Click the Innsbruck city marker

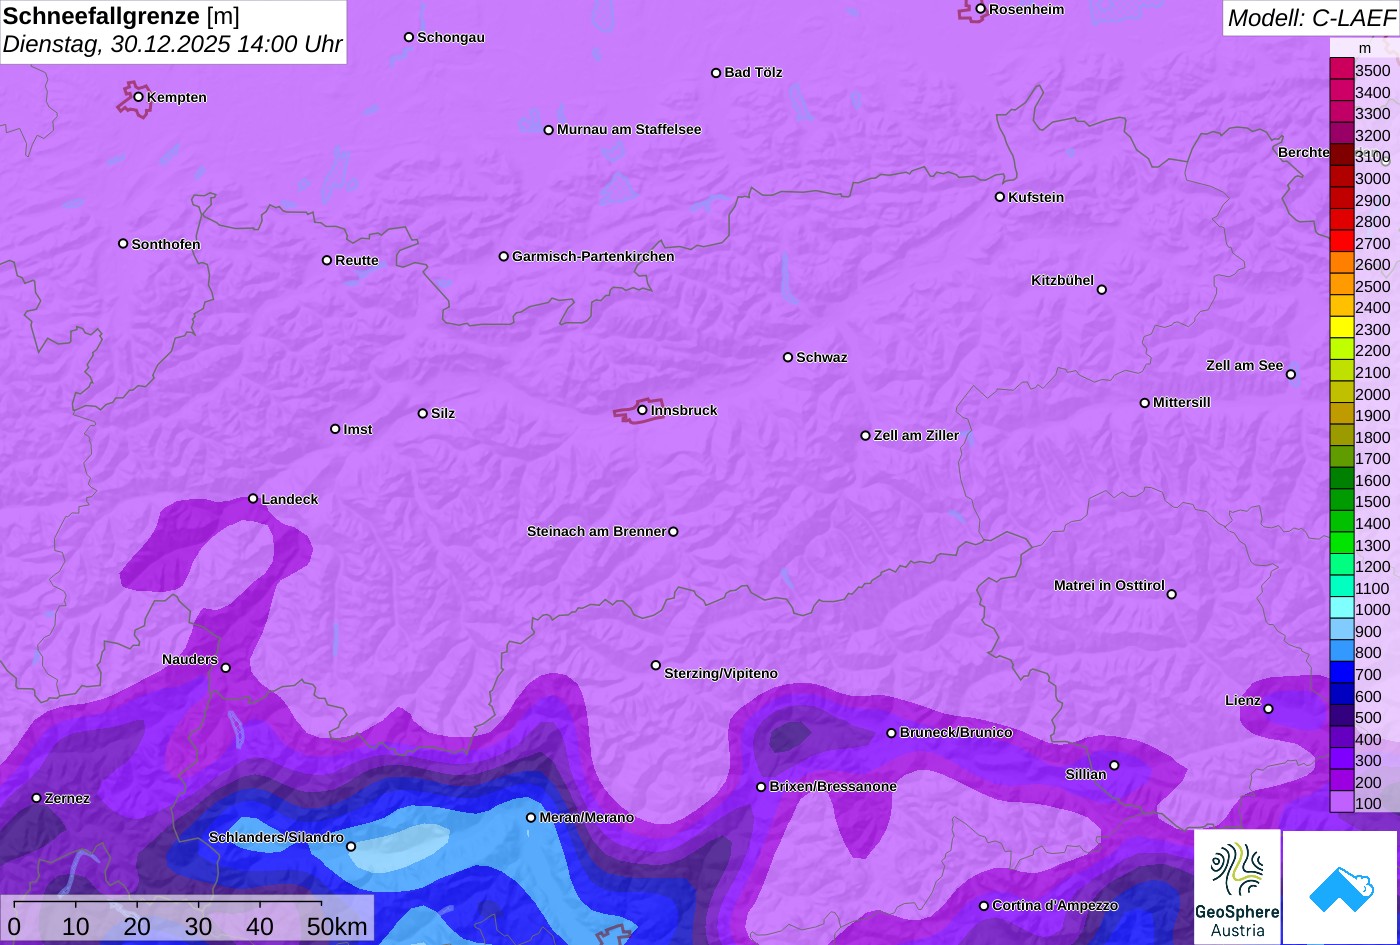(642, 410)
